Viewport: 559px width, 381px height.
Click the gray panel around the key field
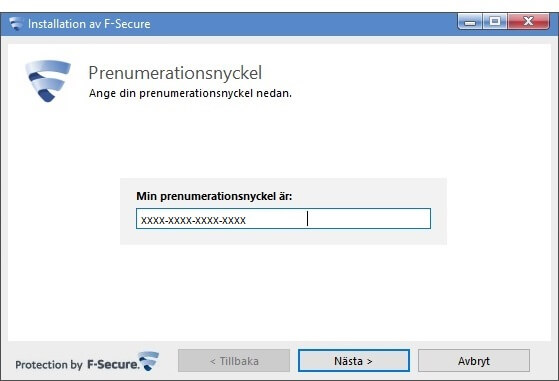[283, 237]
